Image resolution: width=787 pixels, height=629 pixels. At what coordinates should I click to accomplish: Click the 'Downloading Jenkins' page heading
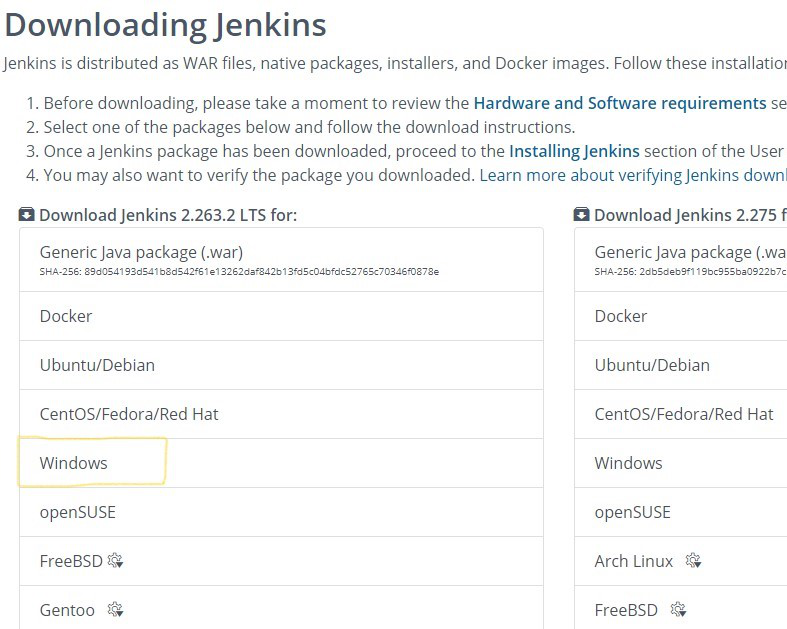point(166,25)
